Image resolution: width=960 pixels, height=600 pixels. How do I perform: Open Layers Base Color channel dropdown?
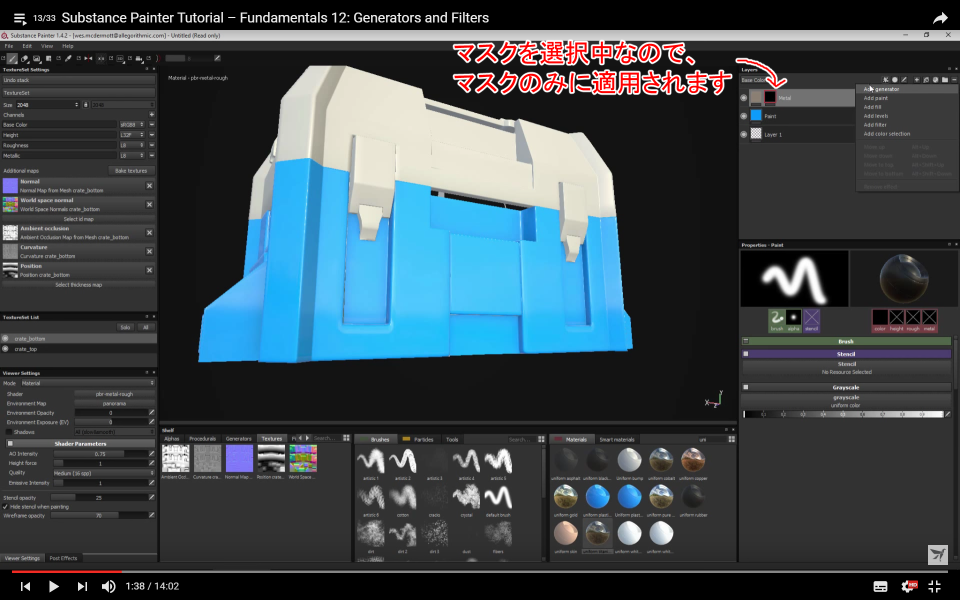[754, 80]
